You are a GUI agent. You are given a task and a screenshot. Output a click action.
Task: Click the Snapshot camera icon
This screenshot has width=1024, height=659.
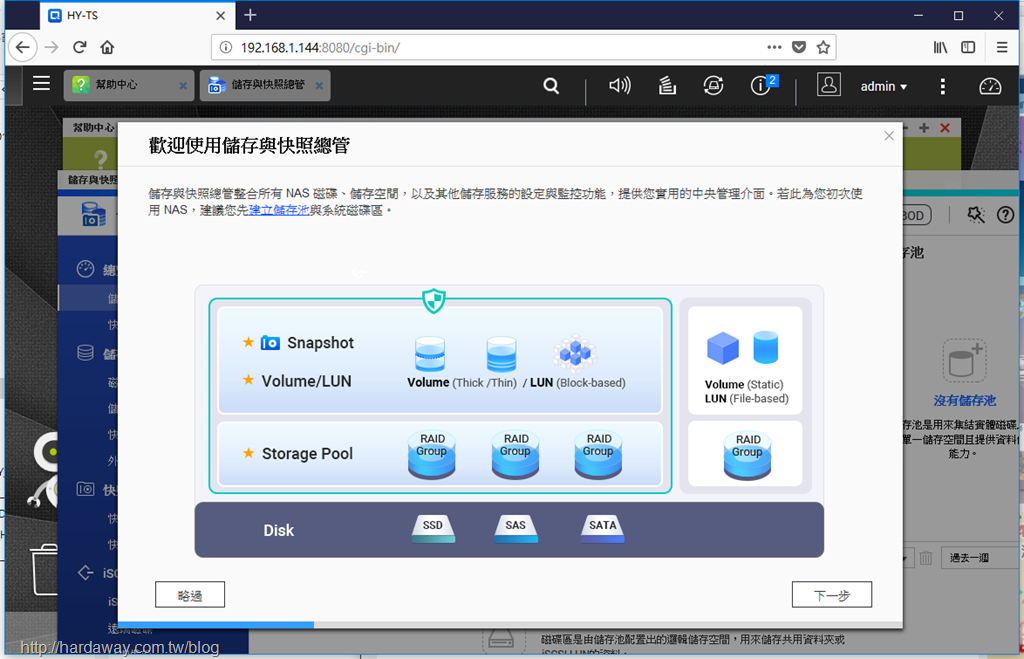[x=270, y=343]
